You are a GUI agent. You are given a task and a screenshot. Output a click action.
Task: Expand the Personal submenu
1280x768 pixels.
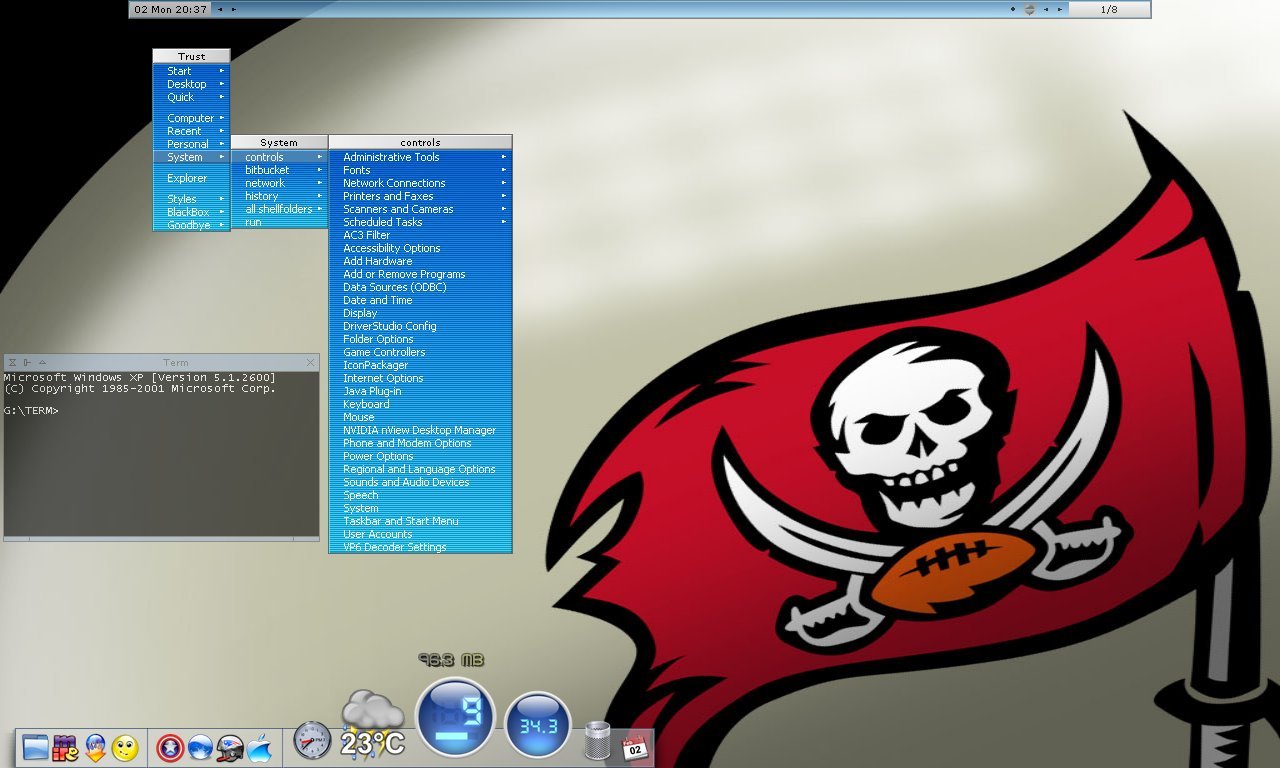tap(191, 144)
